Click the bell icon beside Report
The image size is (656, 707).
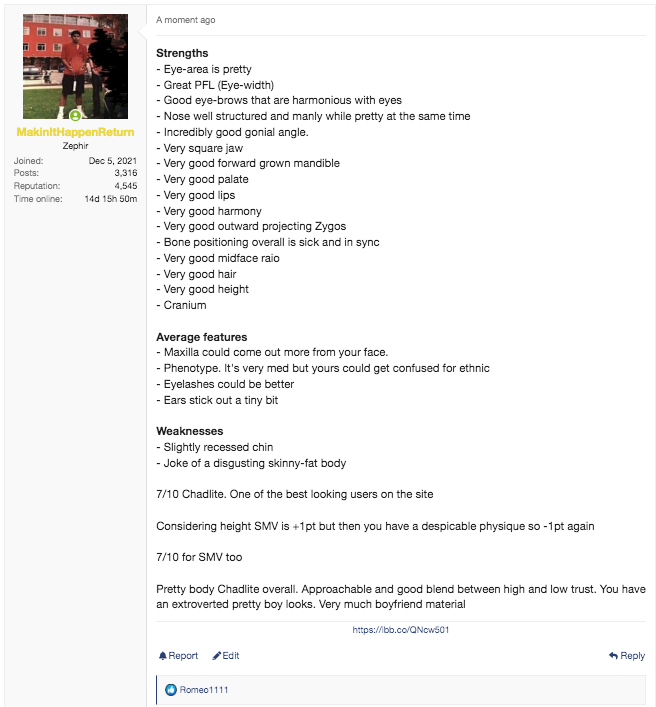click(163, 656)
